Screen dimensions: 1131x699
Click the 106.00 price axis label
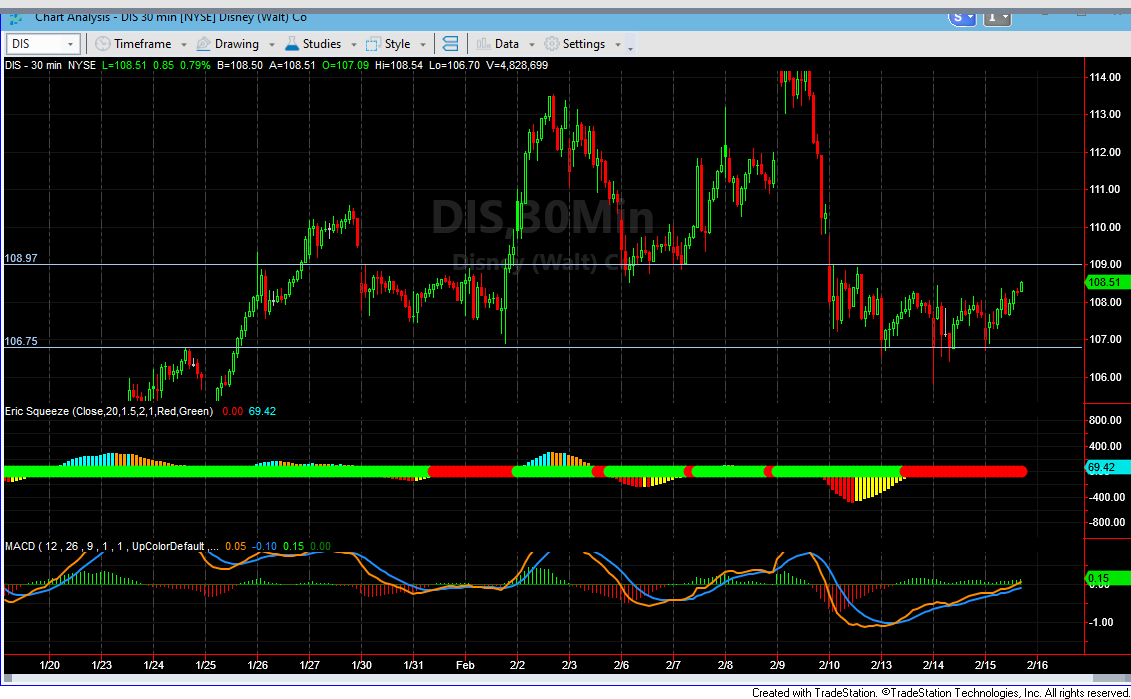coord(1105,377)
